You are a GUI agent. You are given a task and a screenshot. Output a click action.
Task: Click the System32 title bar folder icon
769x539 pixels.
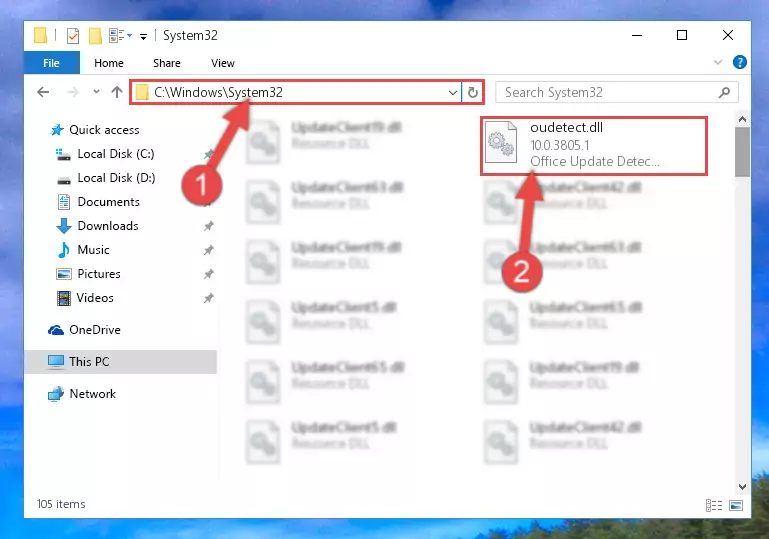pyautogui.click(x=40, y=35)
